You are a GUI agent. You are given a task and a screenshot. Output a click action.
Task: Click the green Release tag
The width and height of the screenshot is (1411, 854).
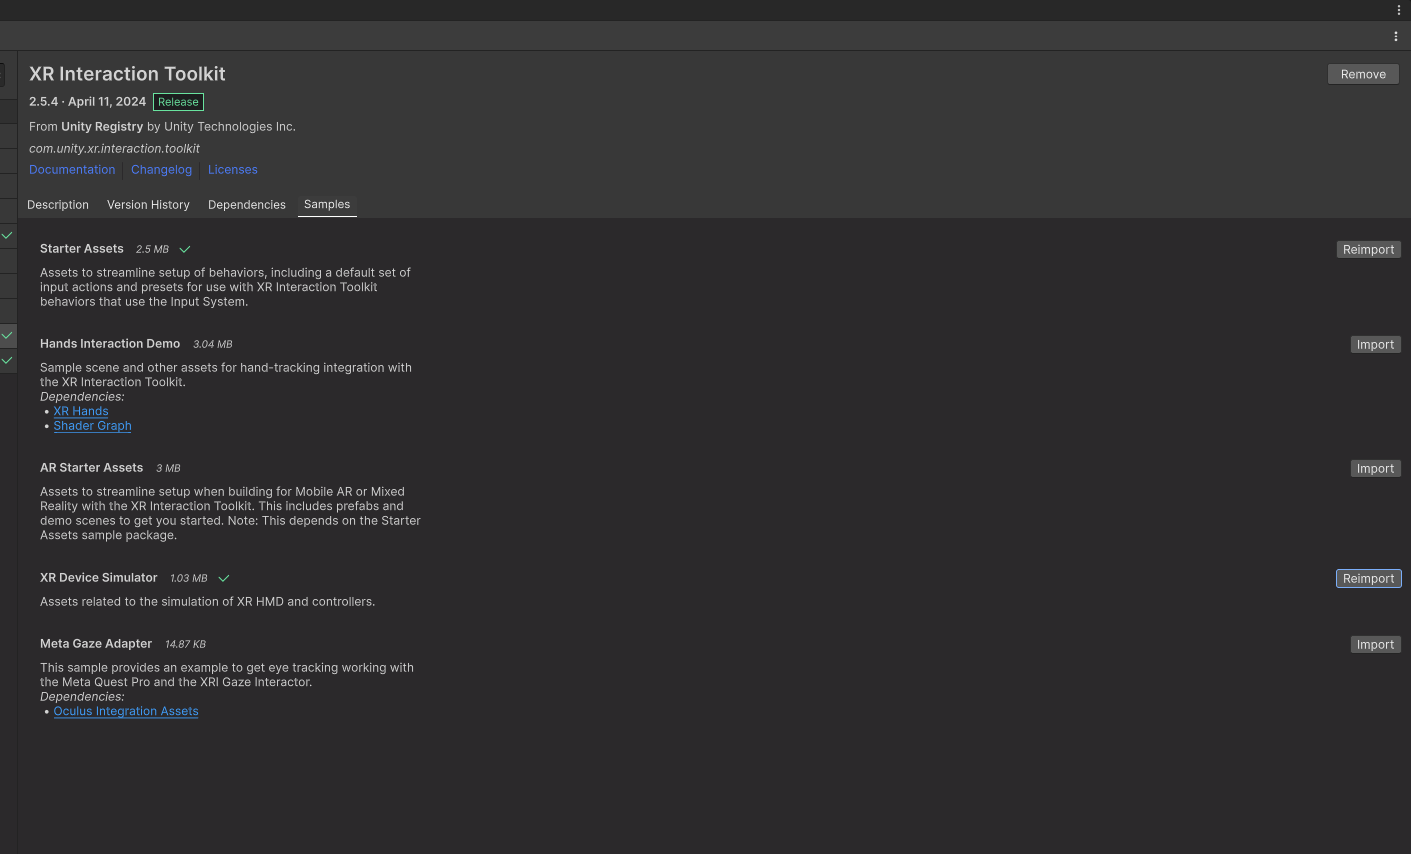coord(178,102)
